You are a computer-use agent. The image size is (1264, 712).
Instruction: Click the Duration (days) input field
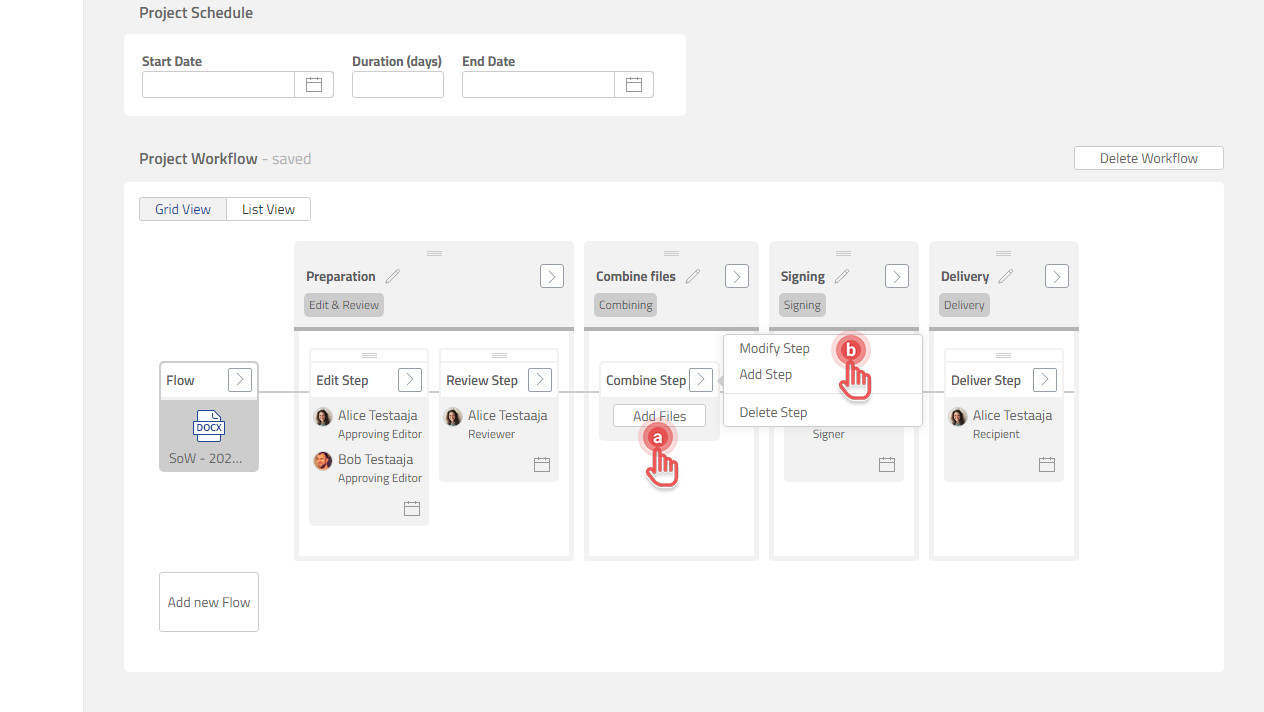pos(397,84)
